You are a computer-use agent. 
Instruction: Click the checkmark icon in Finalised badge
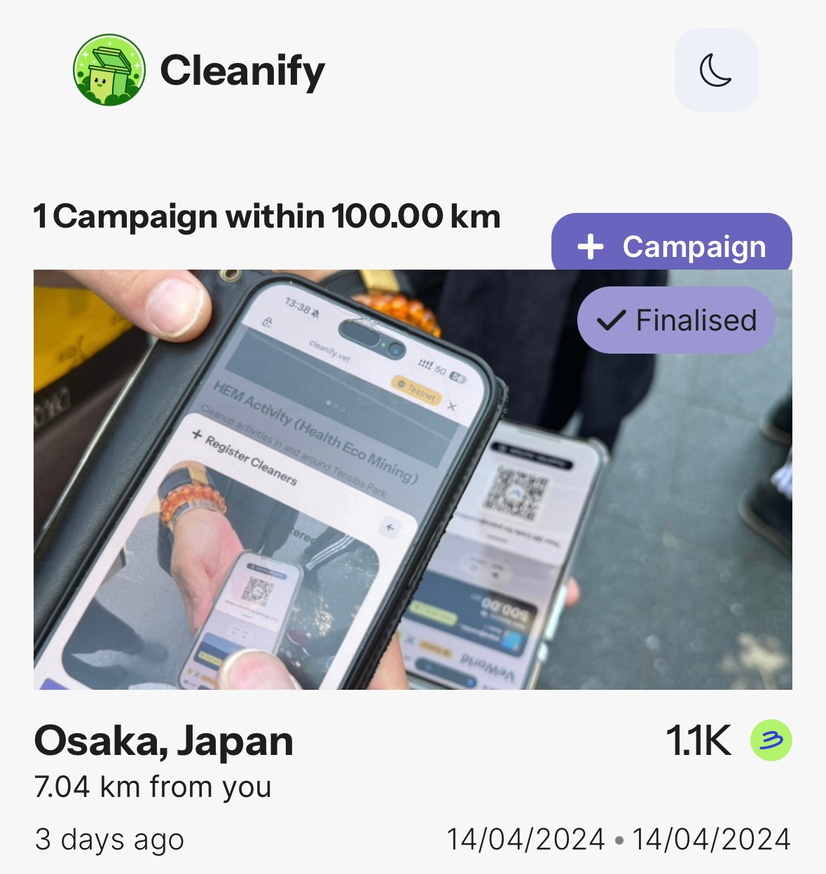coord(611,321)
